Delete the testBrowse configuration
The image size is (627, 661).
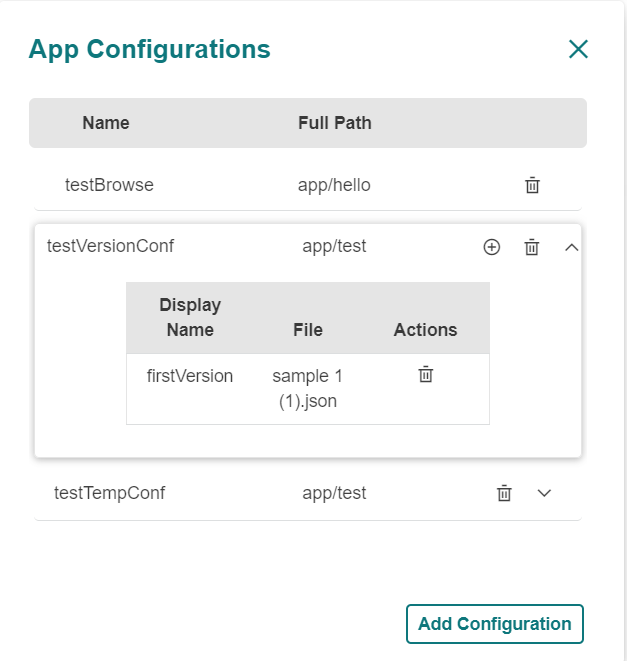coord(533,185)
